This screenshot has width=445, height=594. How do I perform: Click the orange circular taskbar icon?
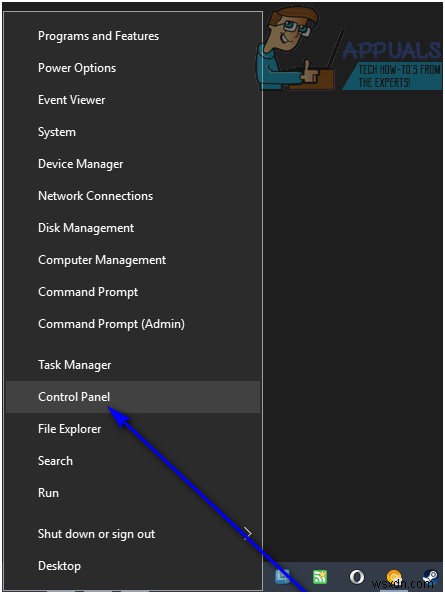pos(394,577)
